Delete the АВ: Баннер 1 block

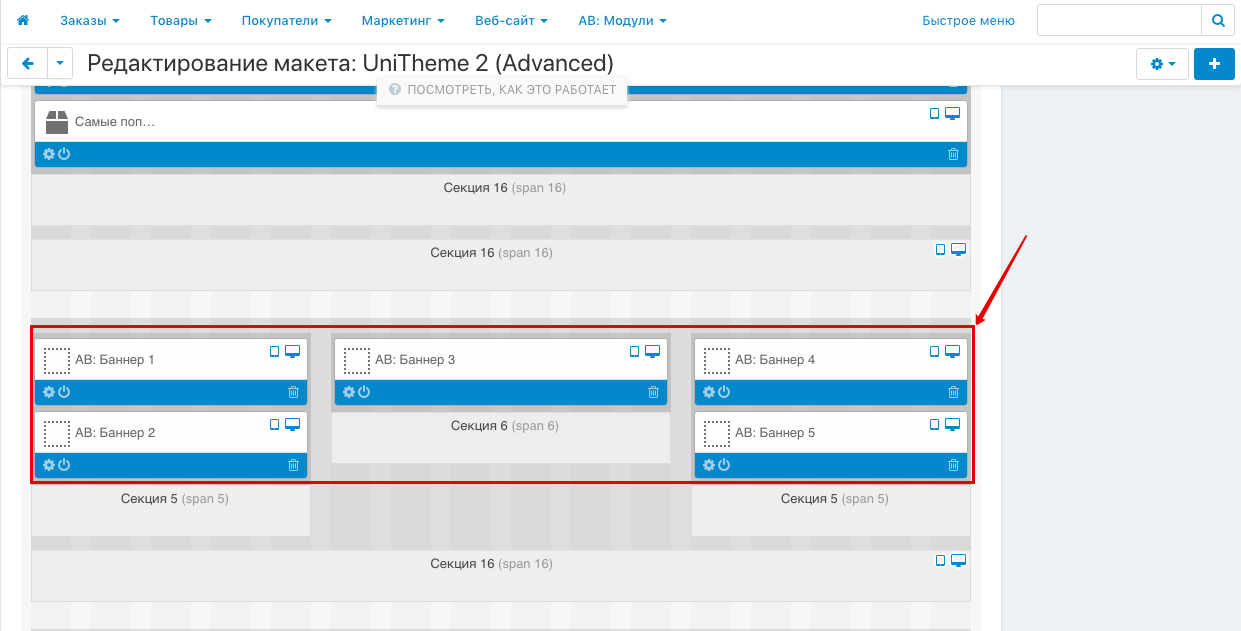293,392
